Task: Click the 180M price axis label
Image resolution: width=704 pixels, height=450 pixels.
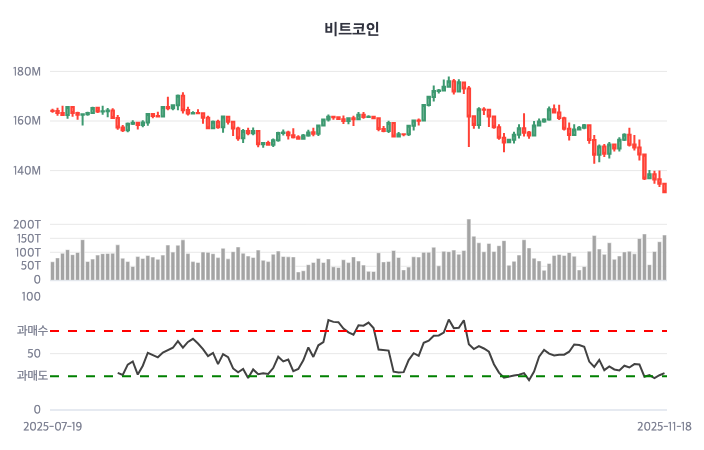Action: click(x=27, y=72)
